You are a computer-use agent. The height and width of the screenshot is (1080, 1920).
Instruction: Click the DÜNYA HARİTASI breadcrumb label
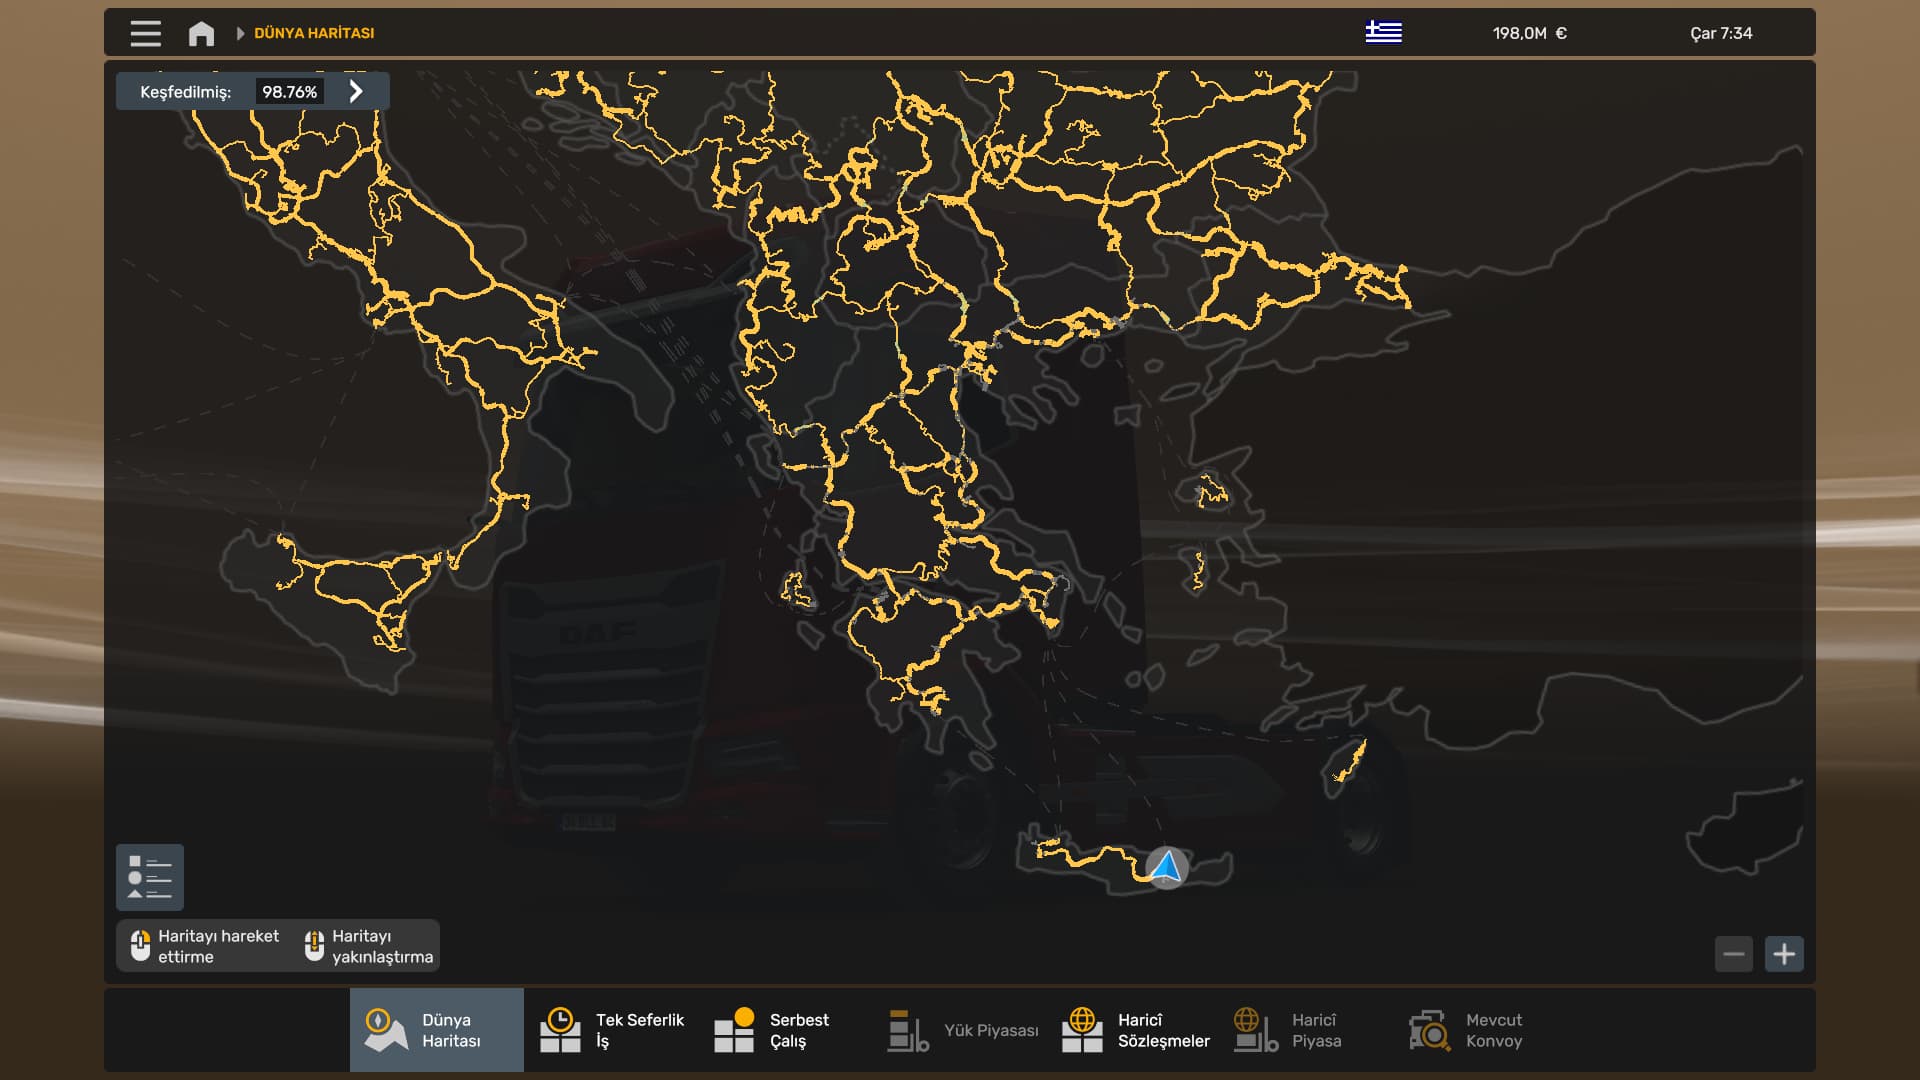click(314, 33)
